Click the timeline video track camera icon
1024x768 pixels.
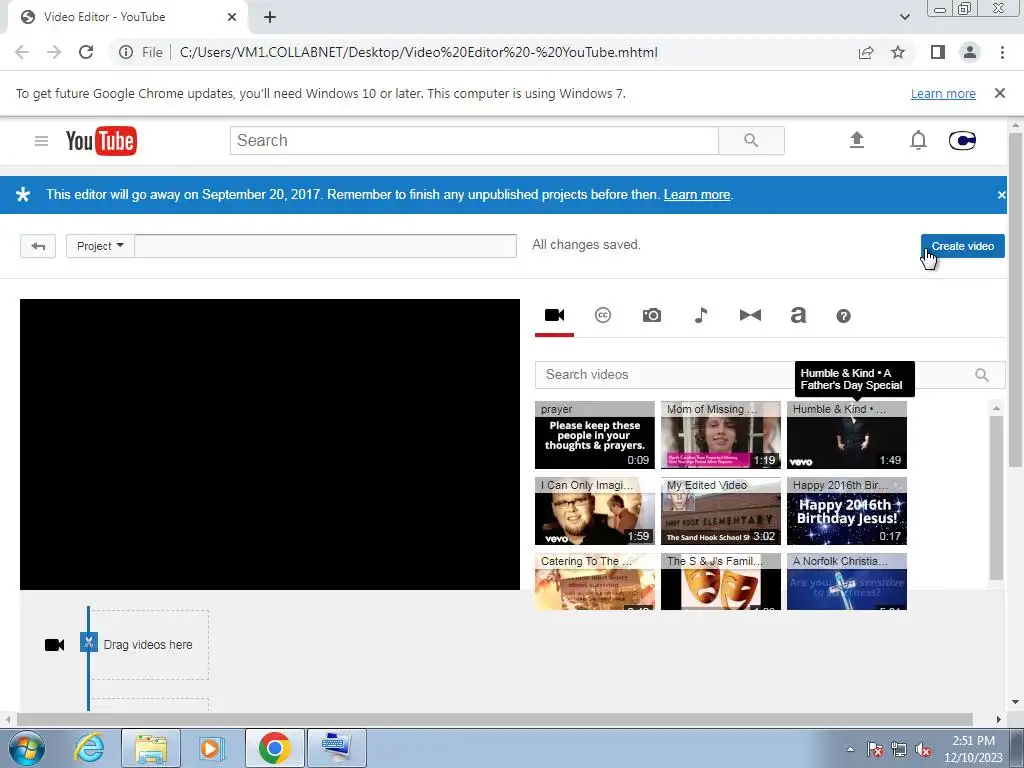[x=54, y=645]
